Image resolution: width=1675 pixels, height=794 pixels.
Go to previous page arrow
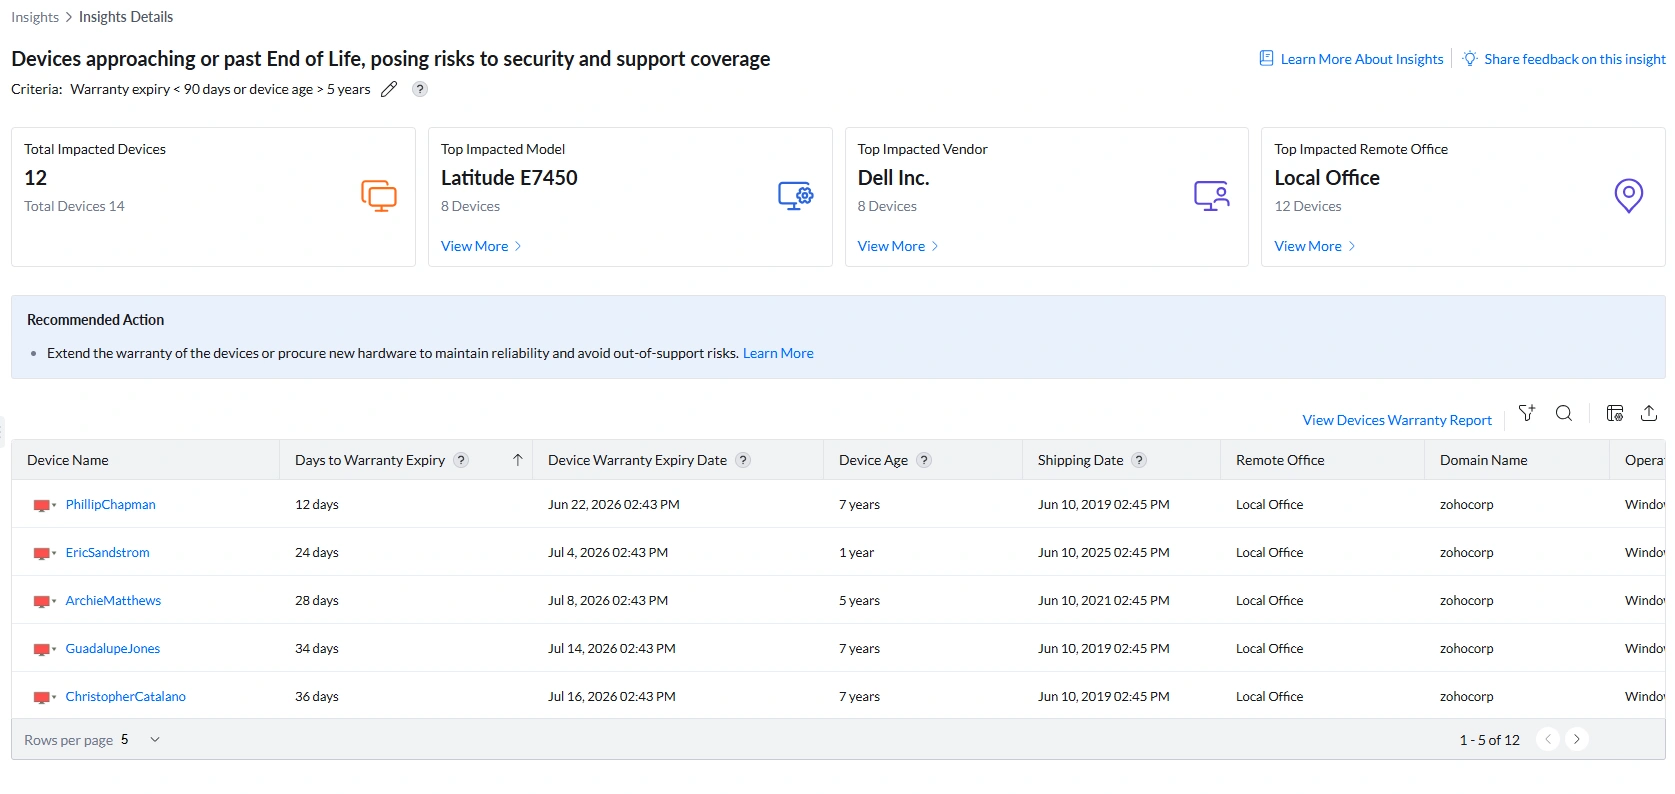coord(1548,739)
